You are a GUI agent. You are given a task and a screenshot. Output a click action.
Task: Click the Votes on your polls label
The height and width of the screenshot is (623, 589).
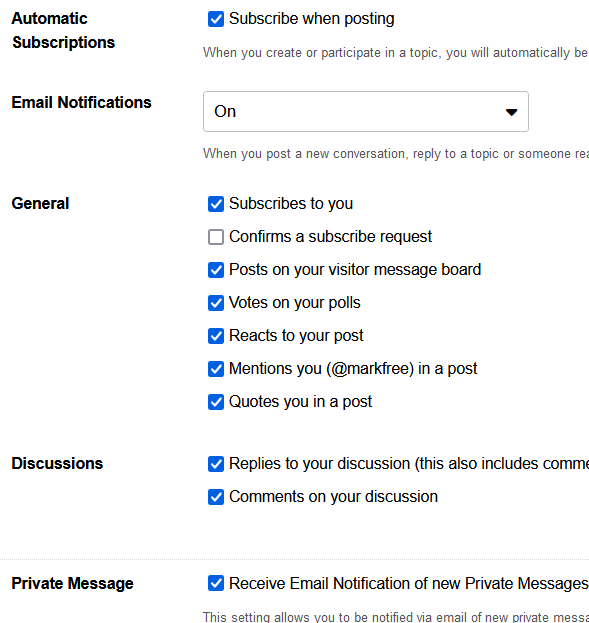294,303
